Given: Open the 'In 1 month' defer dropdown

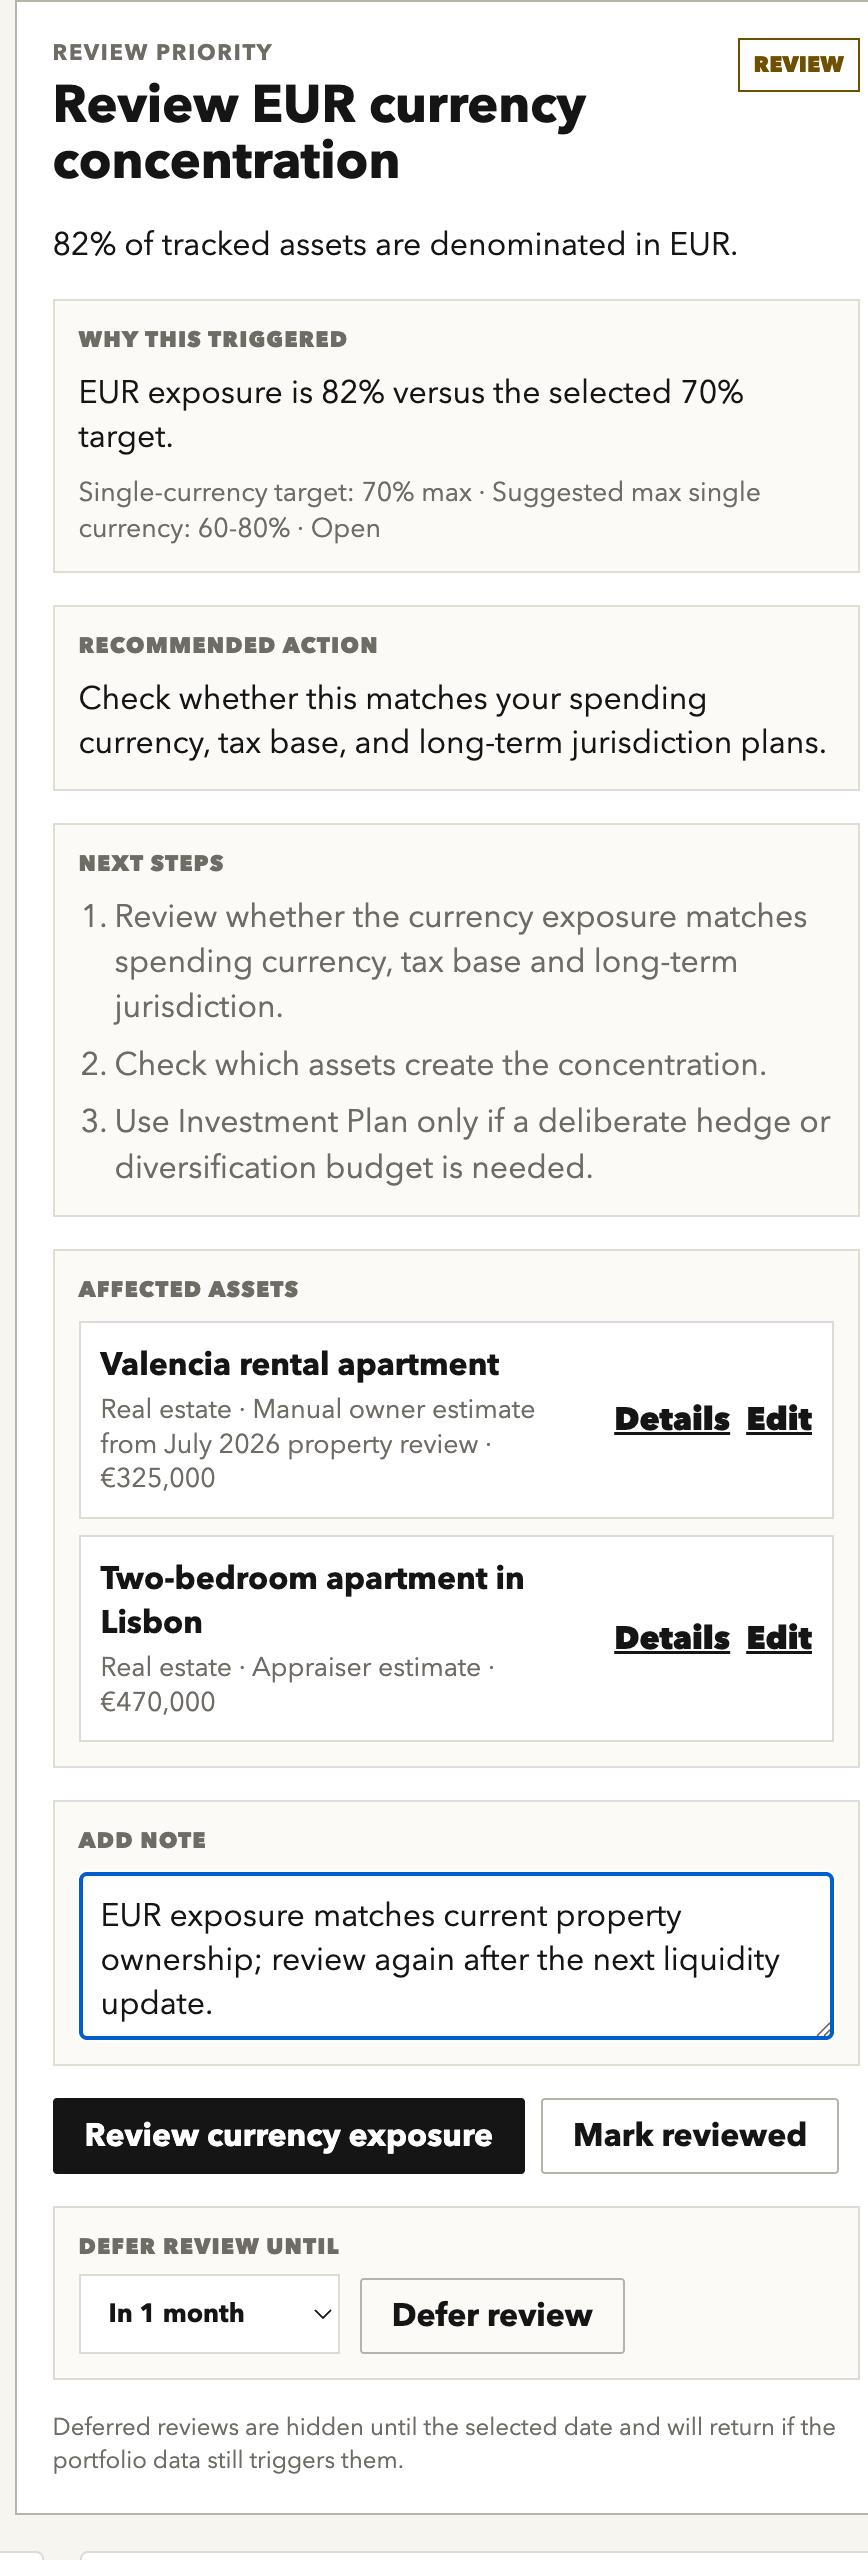Looking at the screenshot, I should 209,2314.
